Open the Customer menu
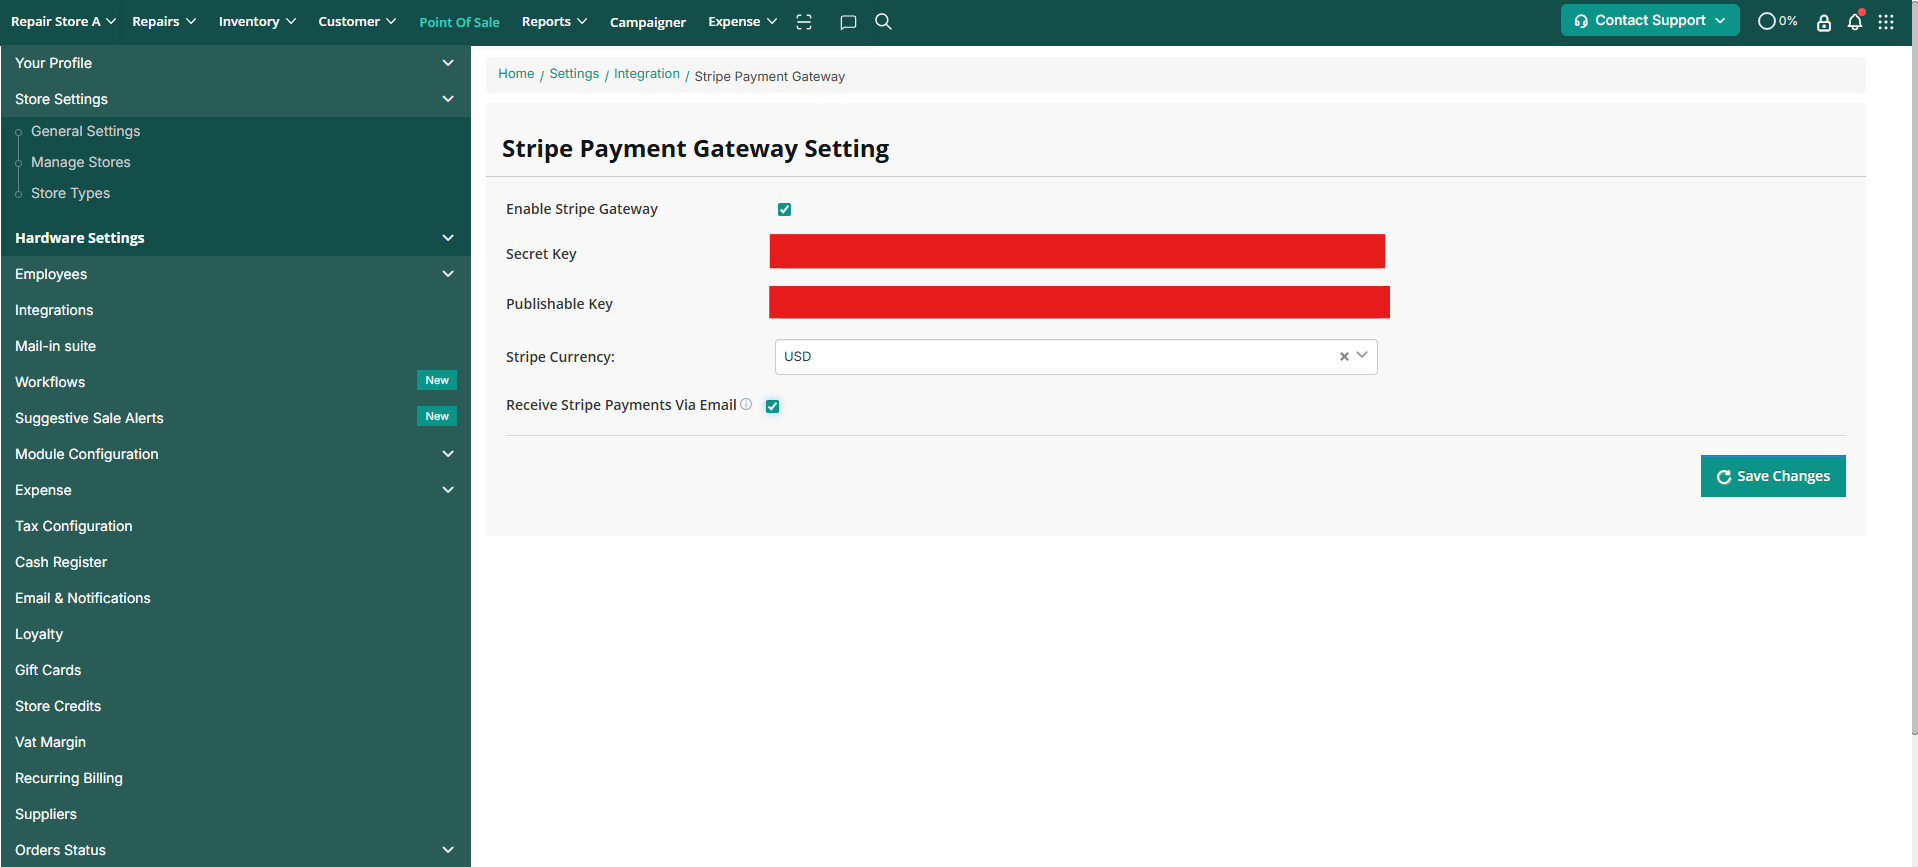 [x=357, y=22]
